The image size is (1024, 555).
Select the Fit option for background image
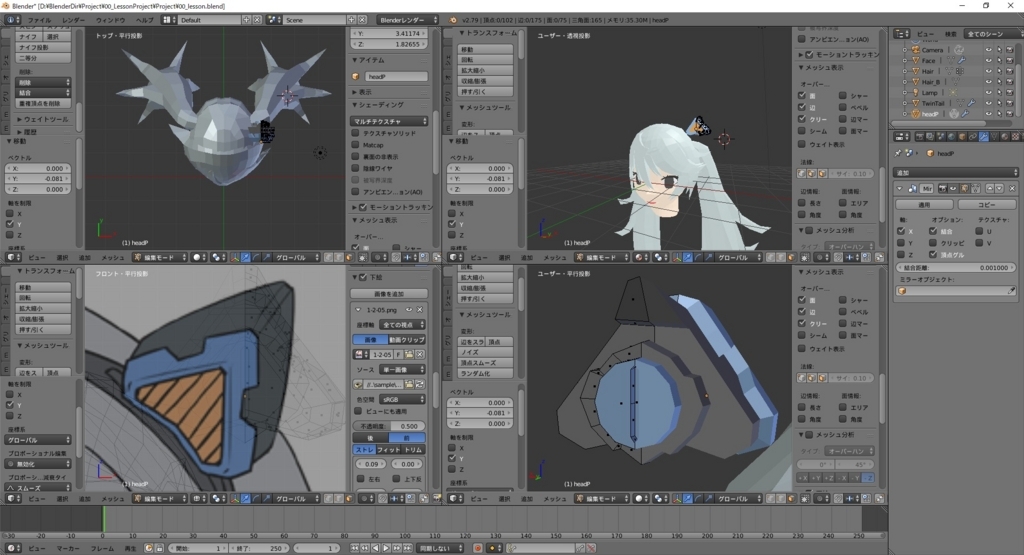coord(388,449)
